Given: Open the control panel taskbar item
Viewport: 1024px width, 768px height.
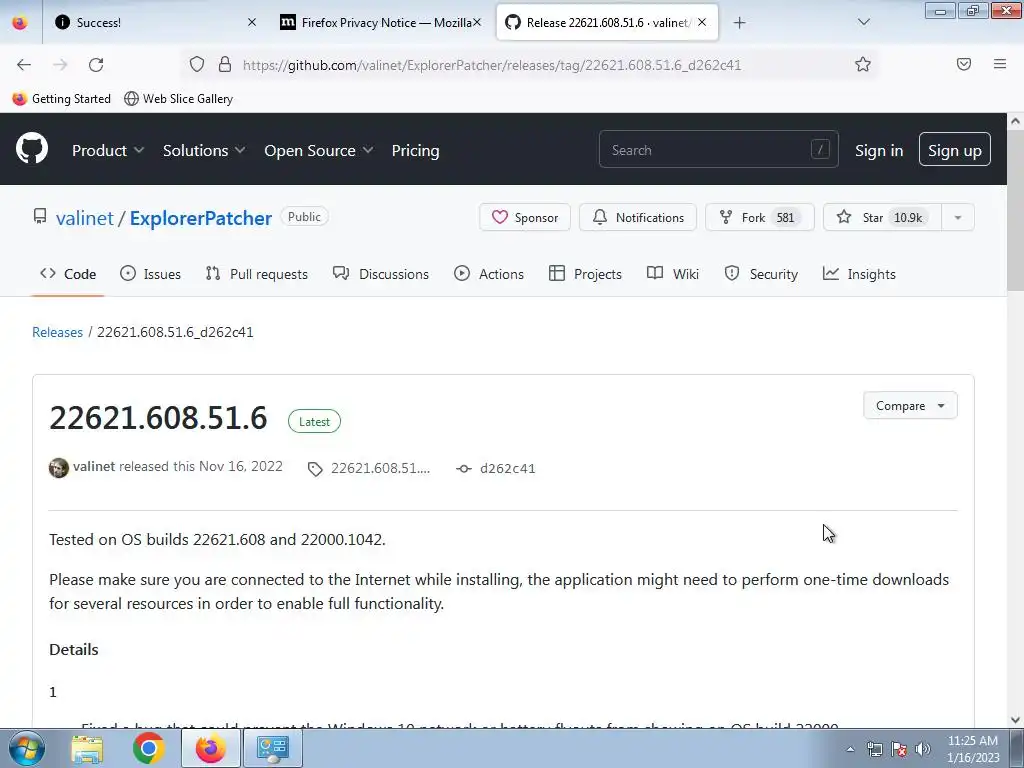Looking at the screenshot, I should [272, 748].
